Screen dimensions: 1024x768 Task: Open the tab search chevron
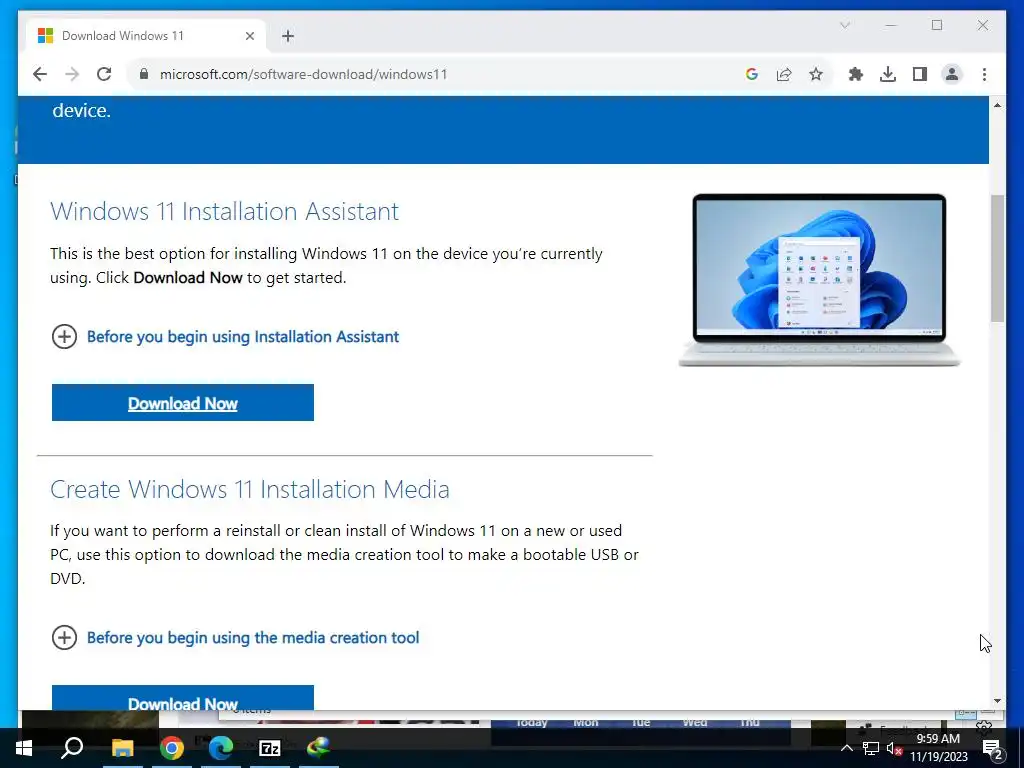point(844,25)
